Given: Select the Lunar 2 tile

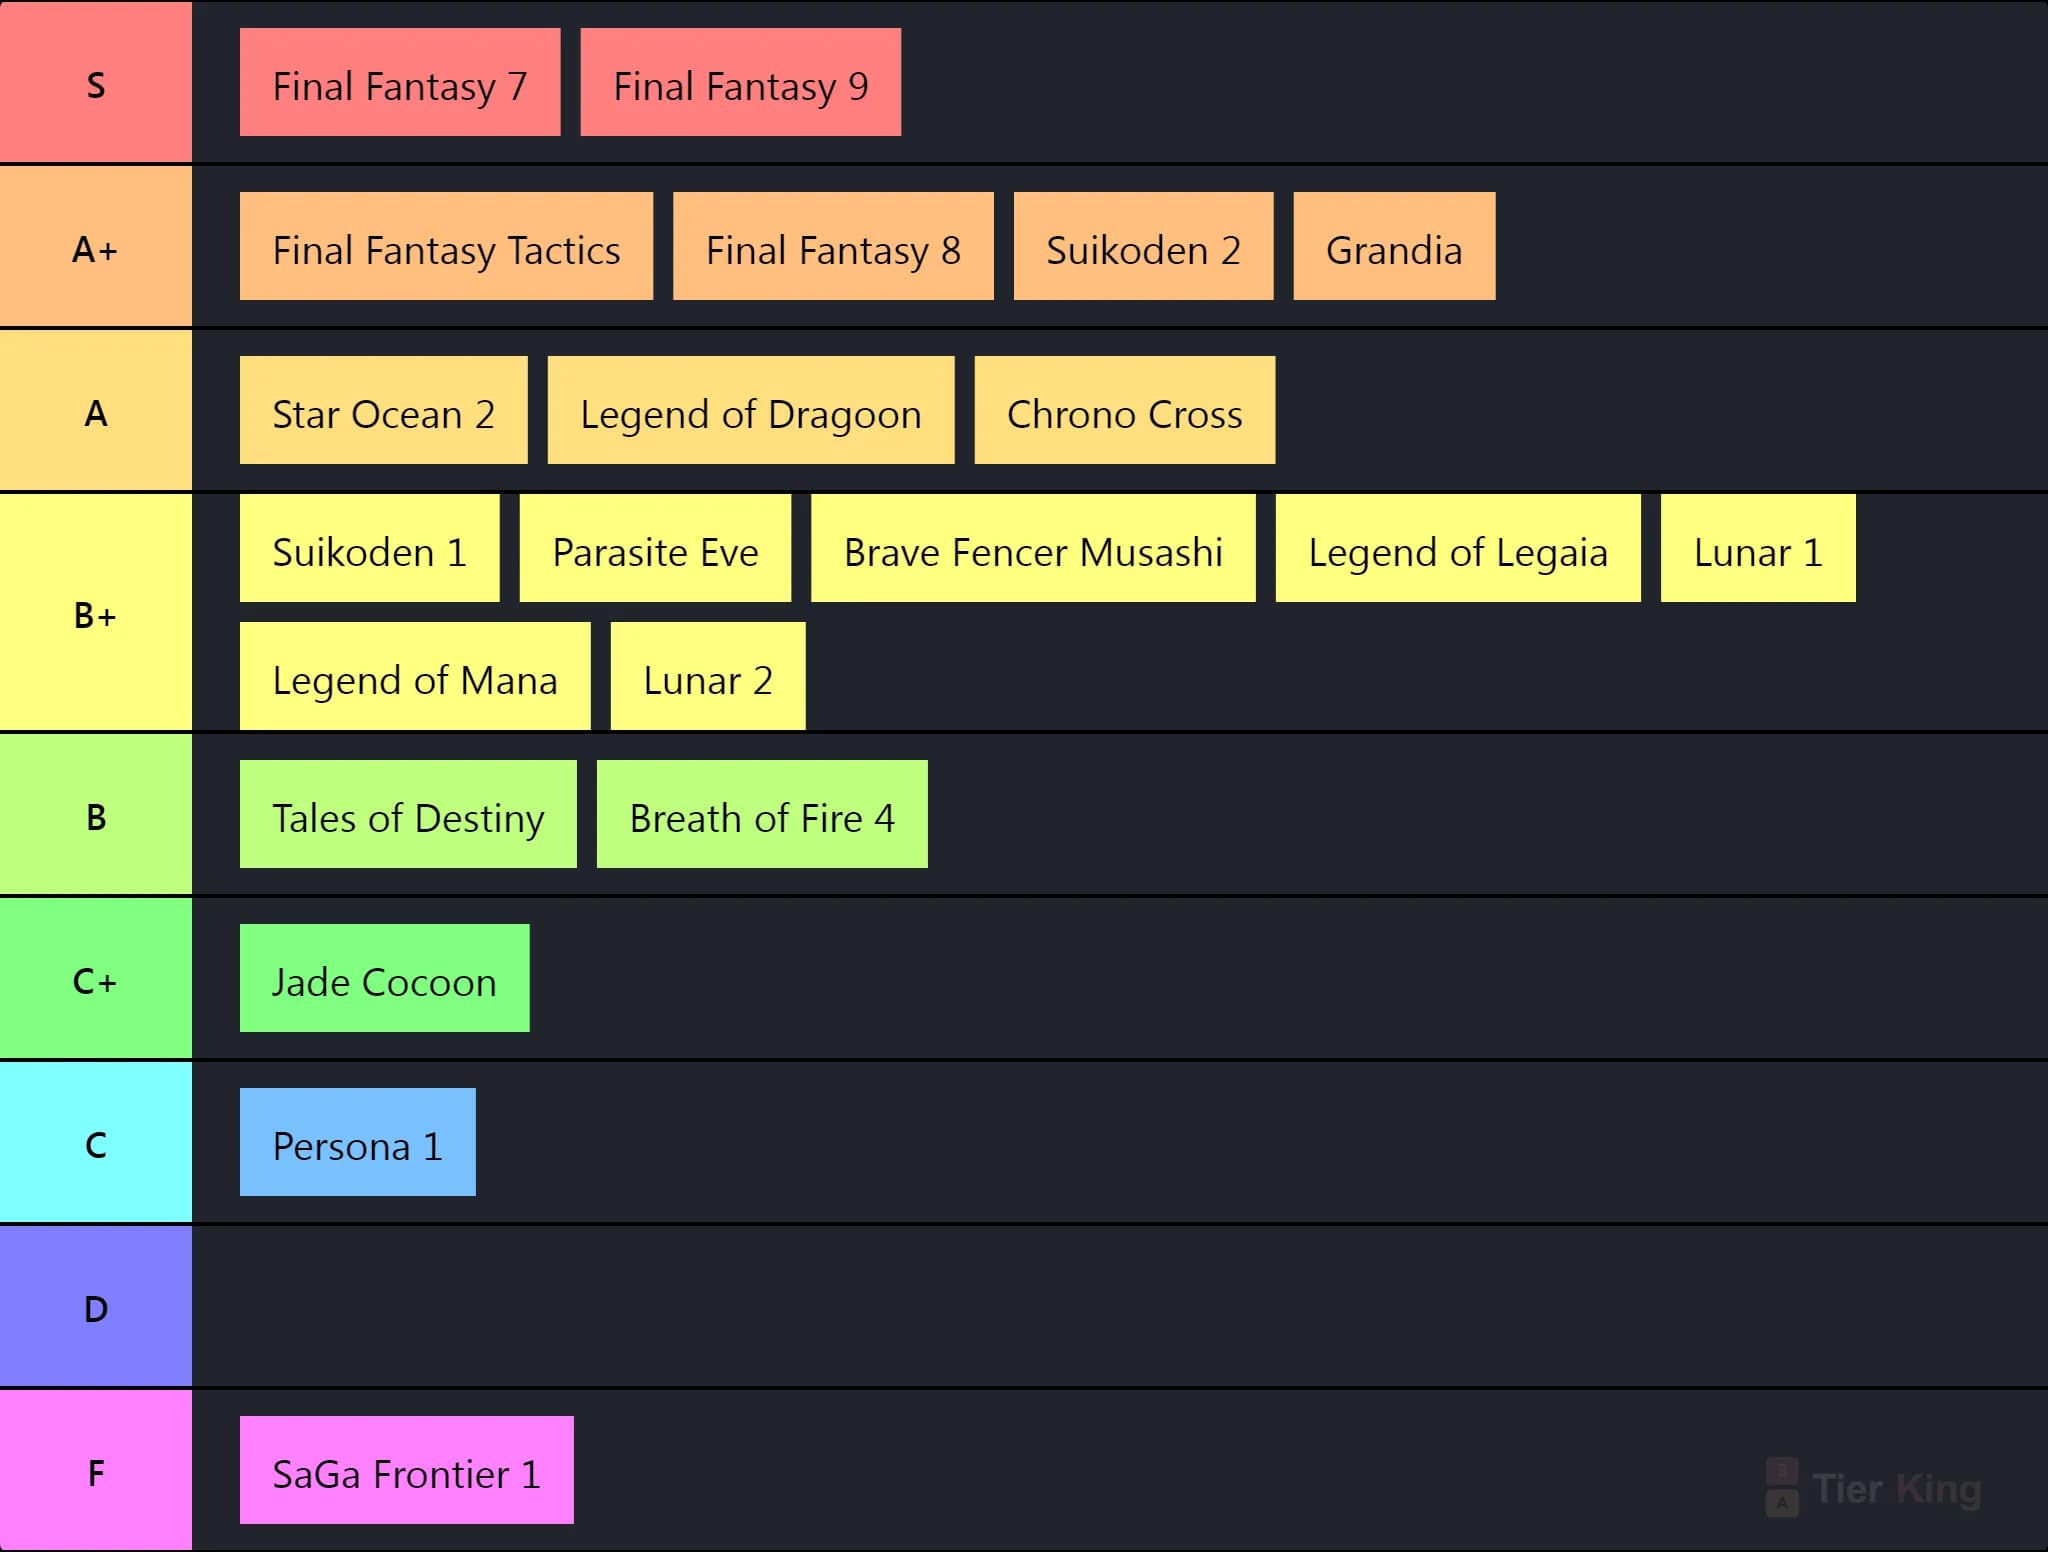Looking at the screenshot, I should (708, 676).
